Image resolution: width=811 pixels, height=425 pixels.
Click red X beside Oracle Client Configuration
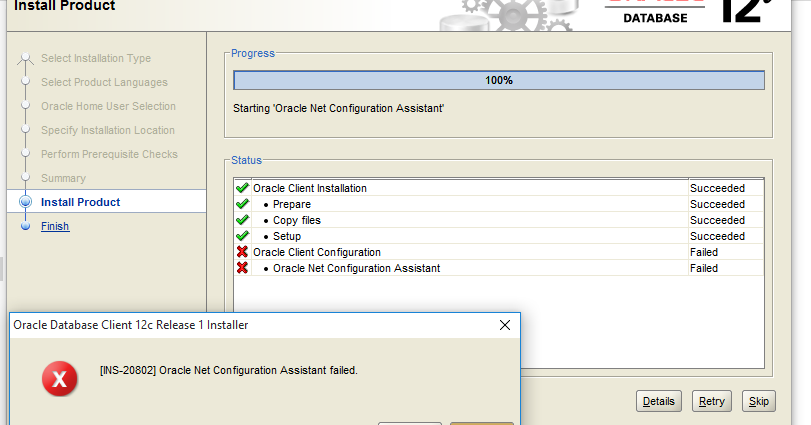242,252
